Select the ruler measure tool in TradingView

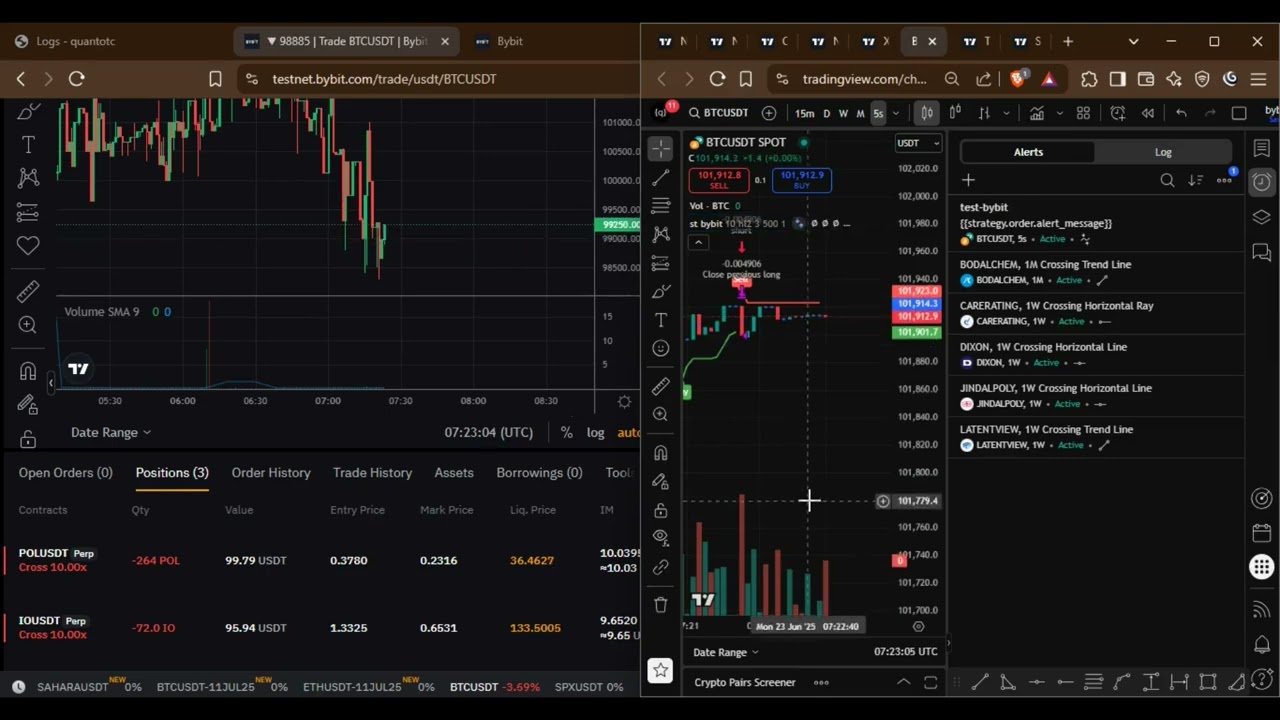click(660, 386)
